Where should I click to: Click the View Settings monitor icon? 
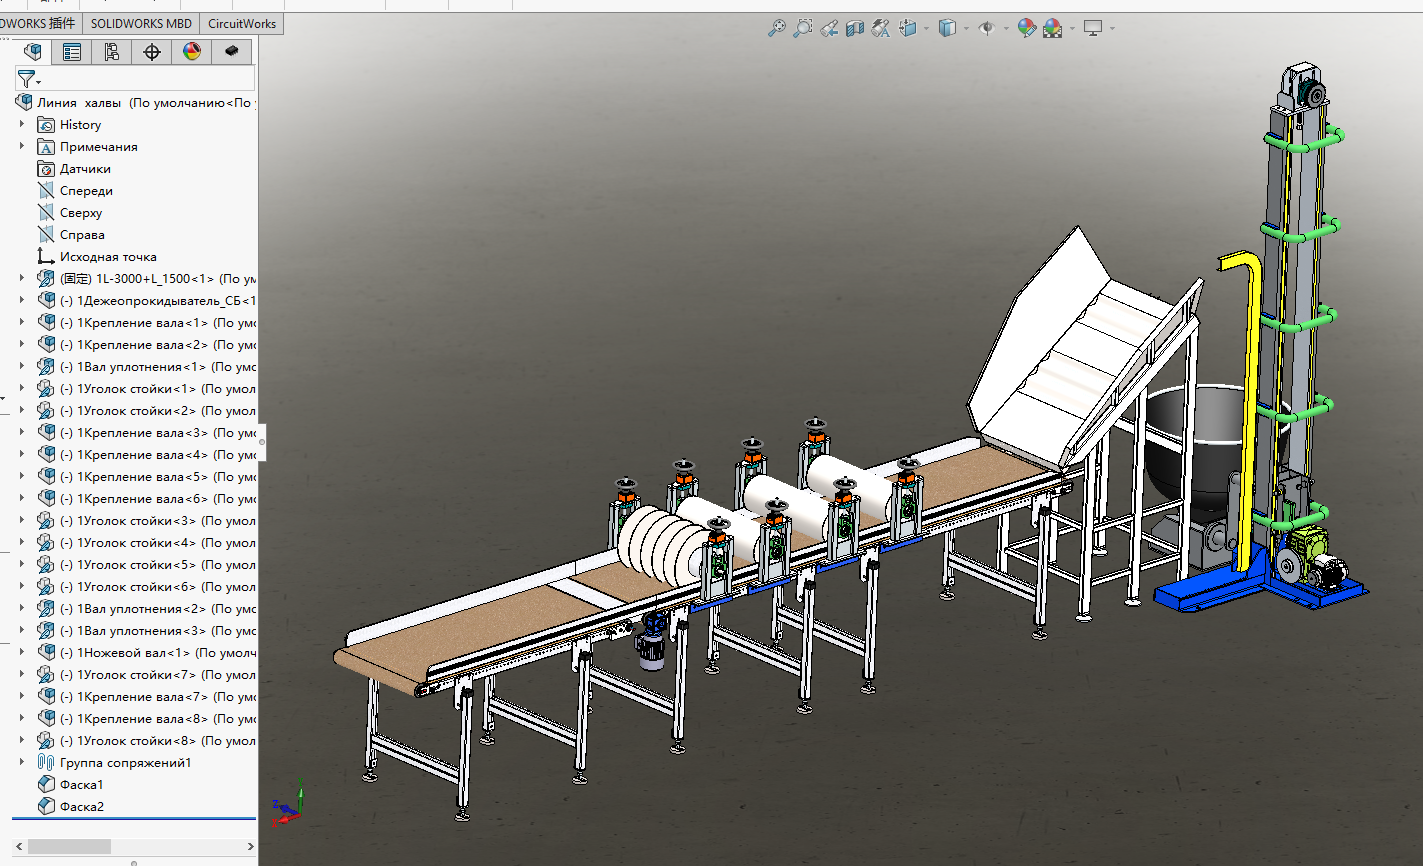point(1093,28)
